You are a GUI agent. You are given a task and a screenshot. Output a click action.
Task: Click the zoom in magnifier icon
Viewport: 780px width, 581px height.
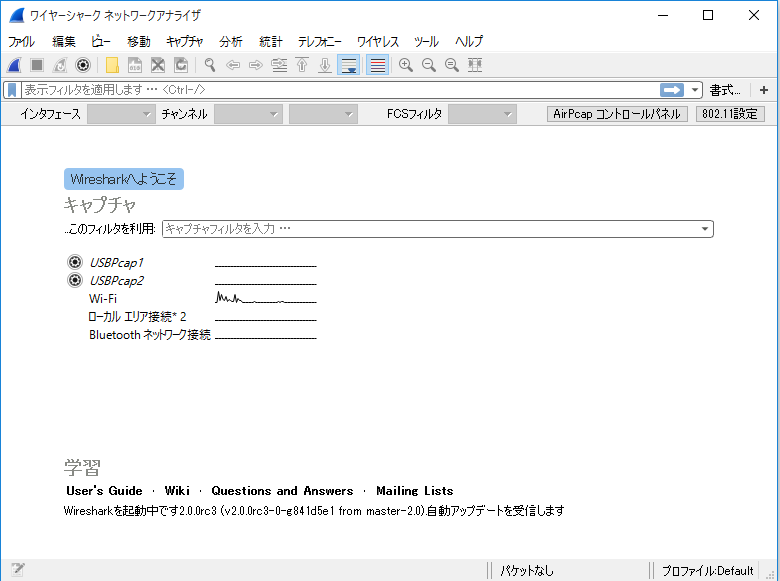pyautogui.click(x=406, y=65)
